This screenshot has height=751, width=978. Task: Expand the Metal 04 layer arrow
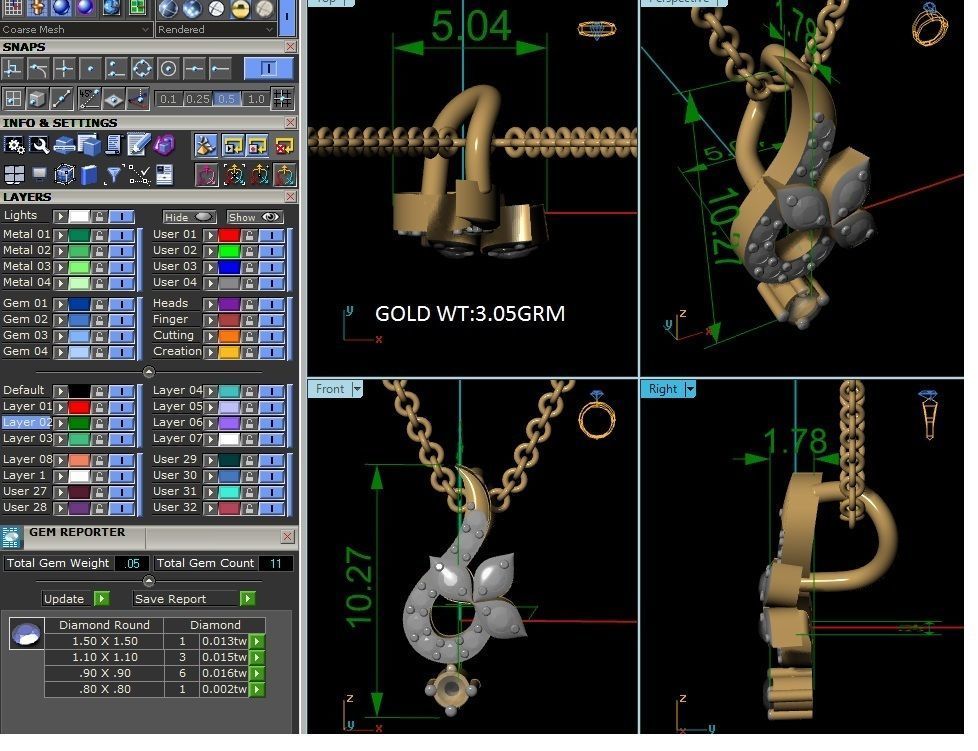click(60, 284)
